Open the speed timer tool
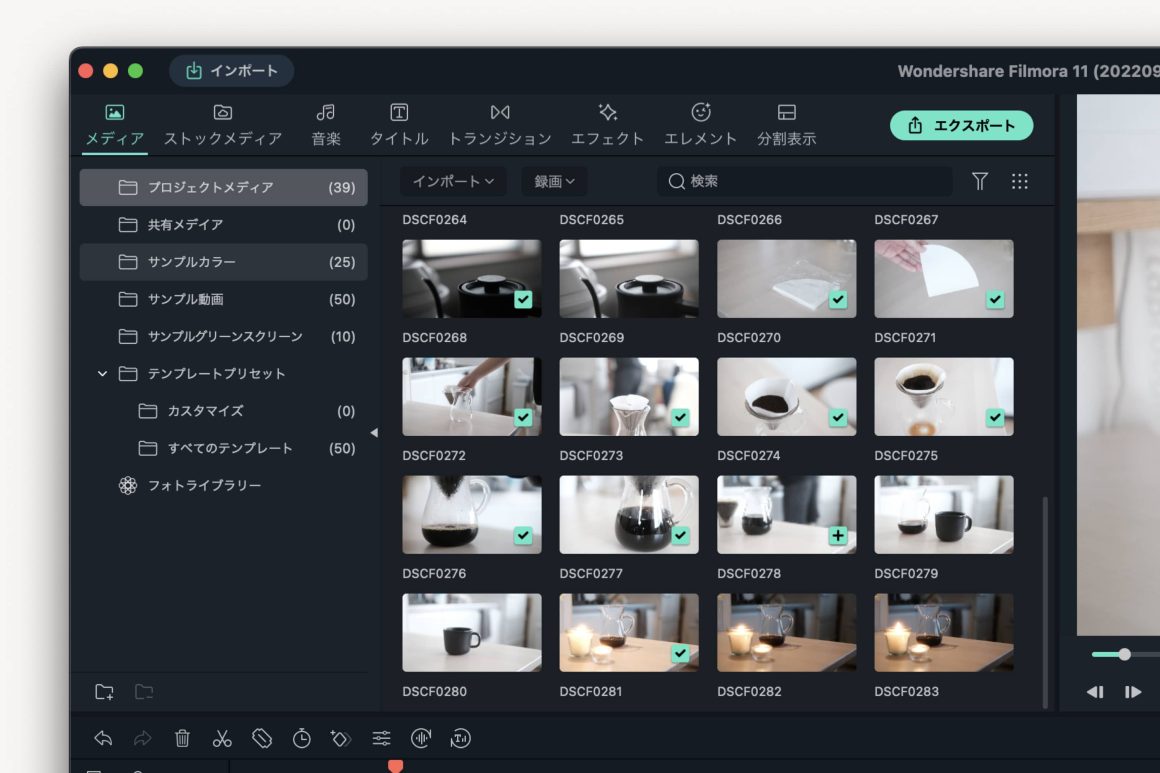Screen dimensions: 1160x773 tap(302, 739)
